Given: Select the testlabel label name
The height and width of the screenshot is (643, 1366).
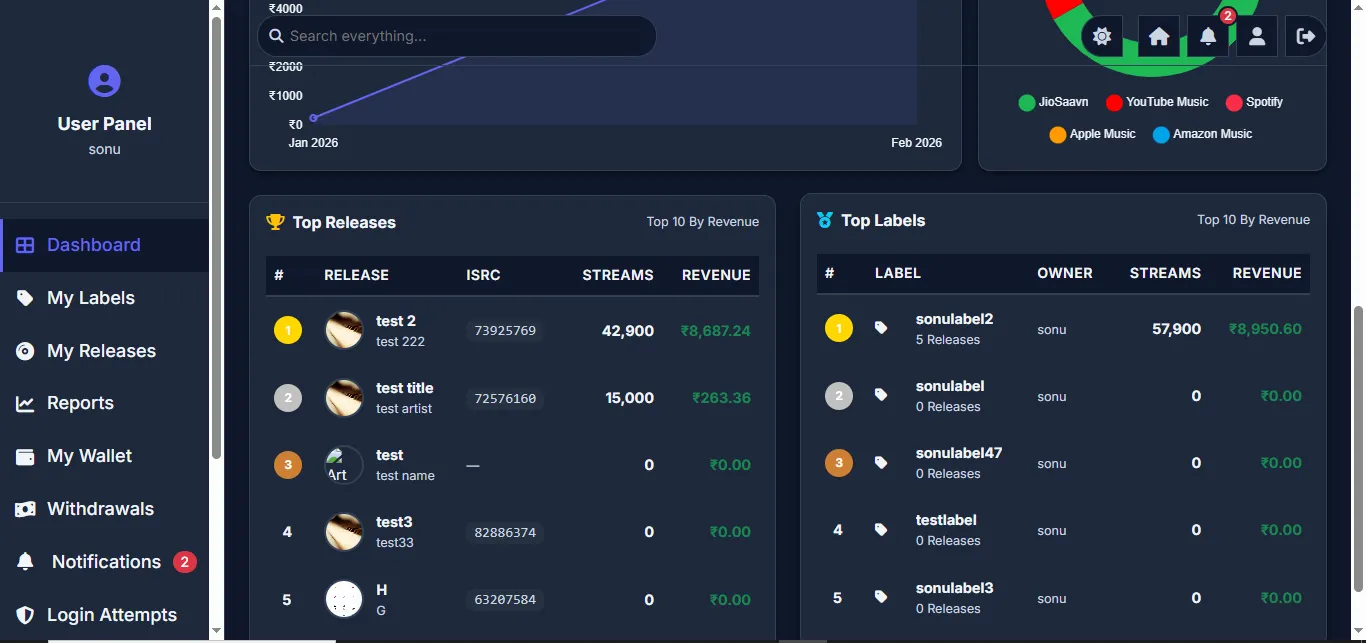Looking at the screenshot, I should pos(946,520).
